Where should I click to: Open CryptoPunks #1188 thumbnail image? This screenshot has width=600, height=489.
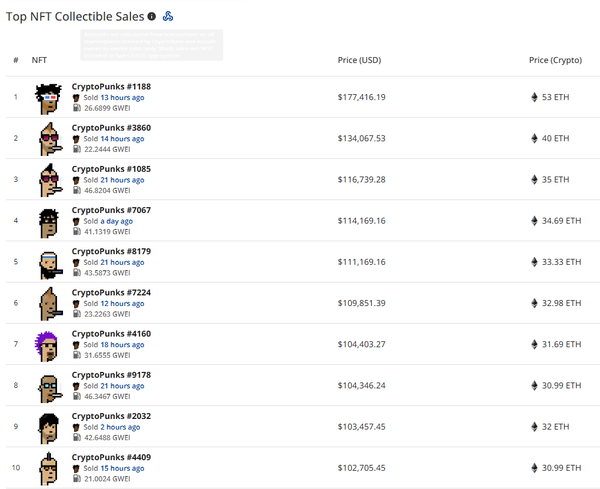pyautogui.click(x=48, y=97)
